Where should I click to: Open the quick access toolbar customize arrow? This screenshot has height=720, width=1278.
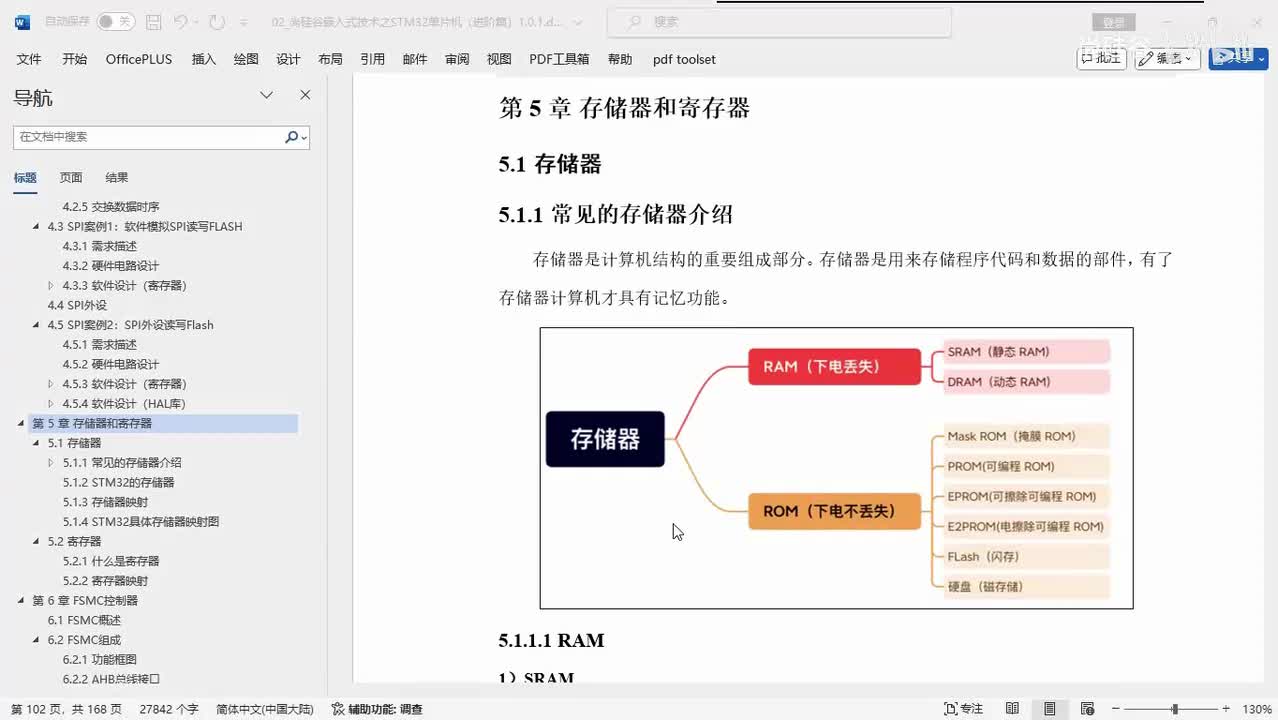pyautogui.click(x=244, y=21)
